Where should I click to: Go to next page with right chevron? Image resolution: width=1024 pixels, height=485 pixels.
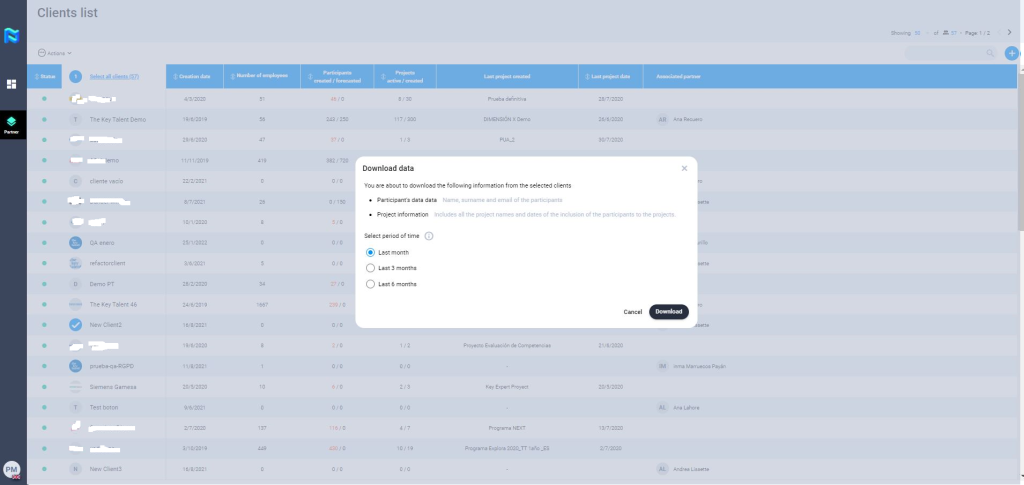click(x=1009, y=33)
